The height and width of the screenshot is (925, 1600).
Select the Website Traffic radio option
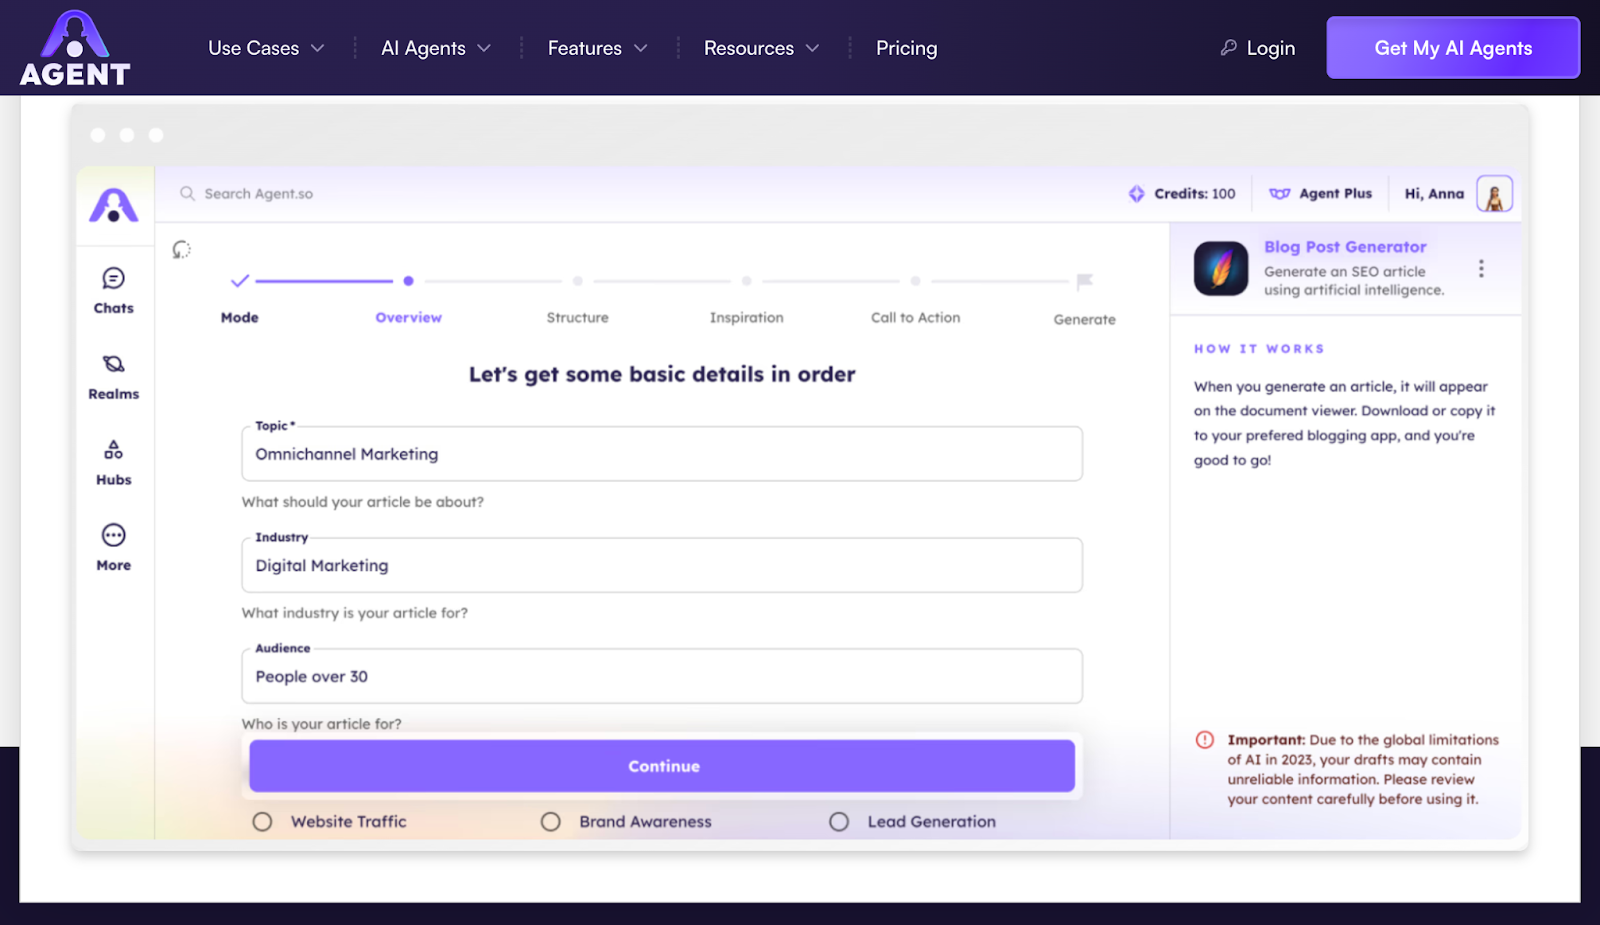pos(263,822)
